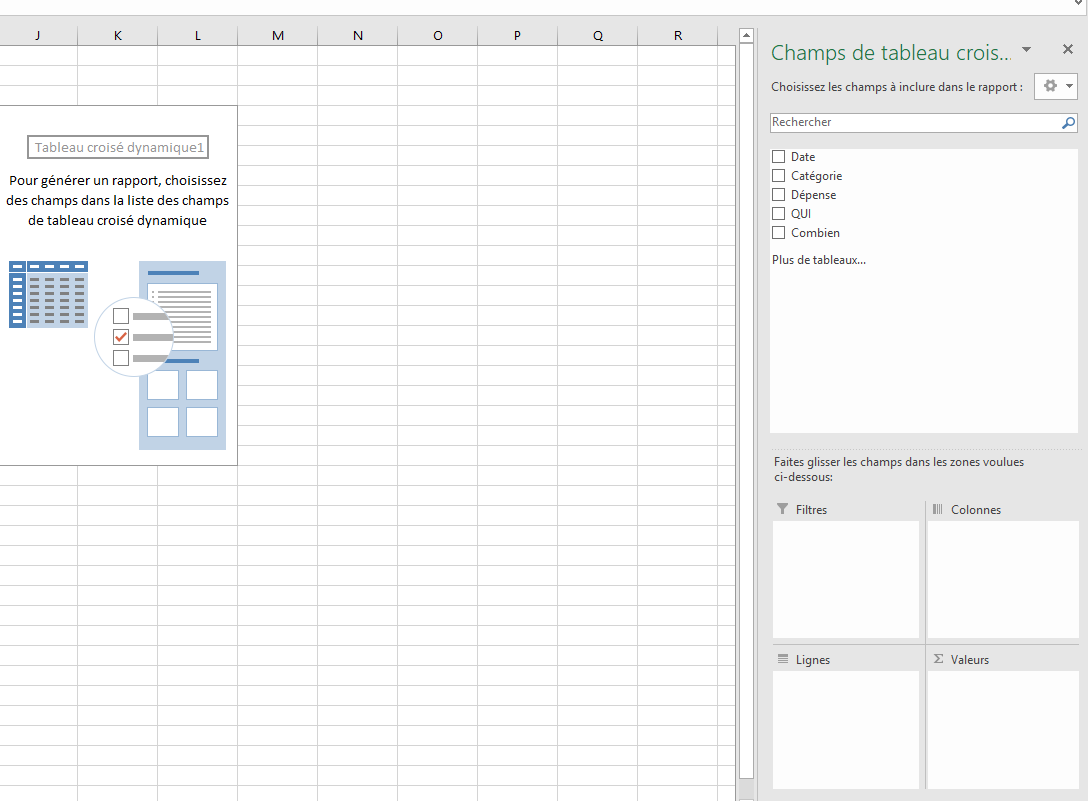Enable the Catégorie field

777,175
